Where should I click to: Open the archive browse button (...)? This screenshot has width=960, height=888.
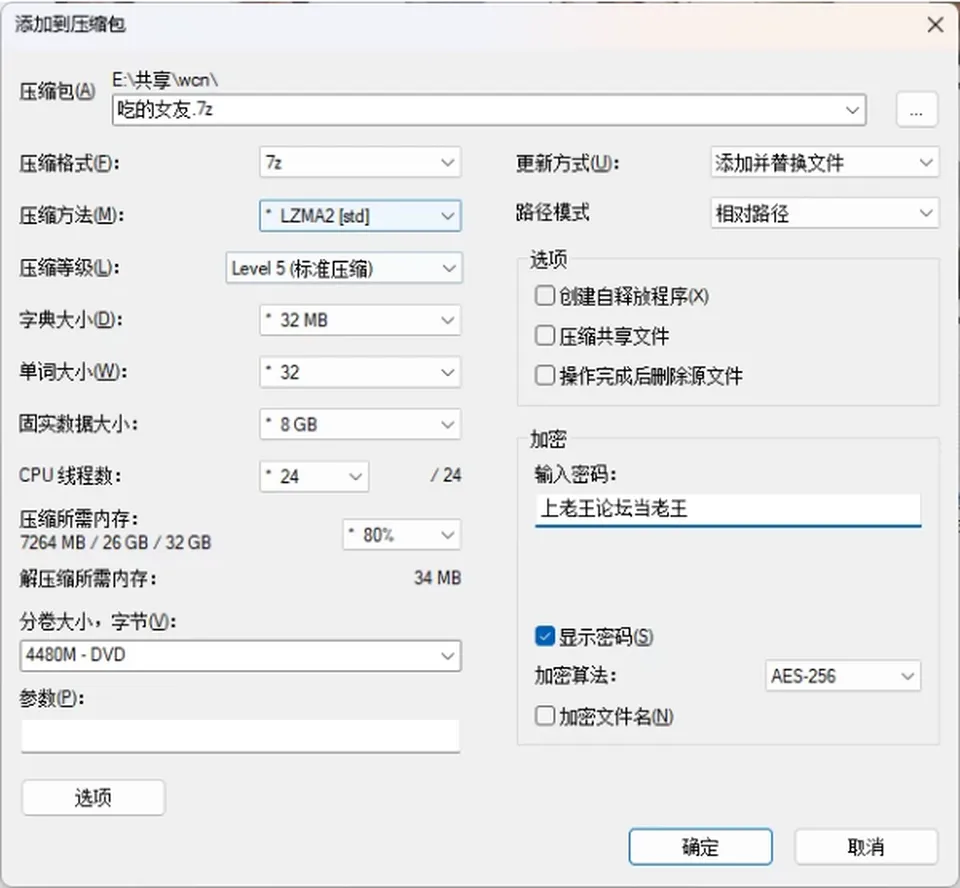[x=917, y=110]
